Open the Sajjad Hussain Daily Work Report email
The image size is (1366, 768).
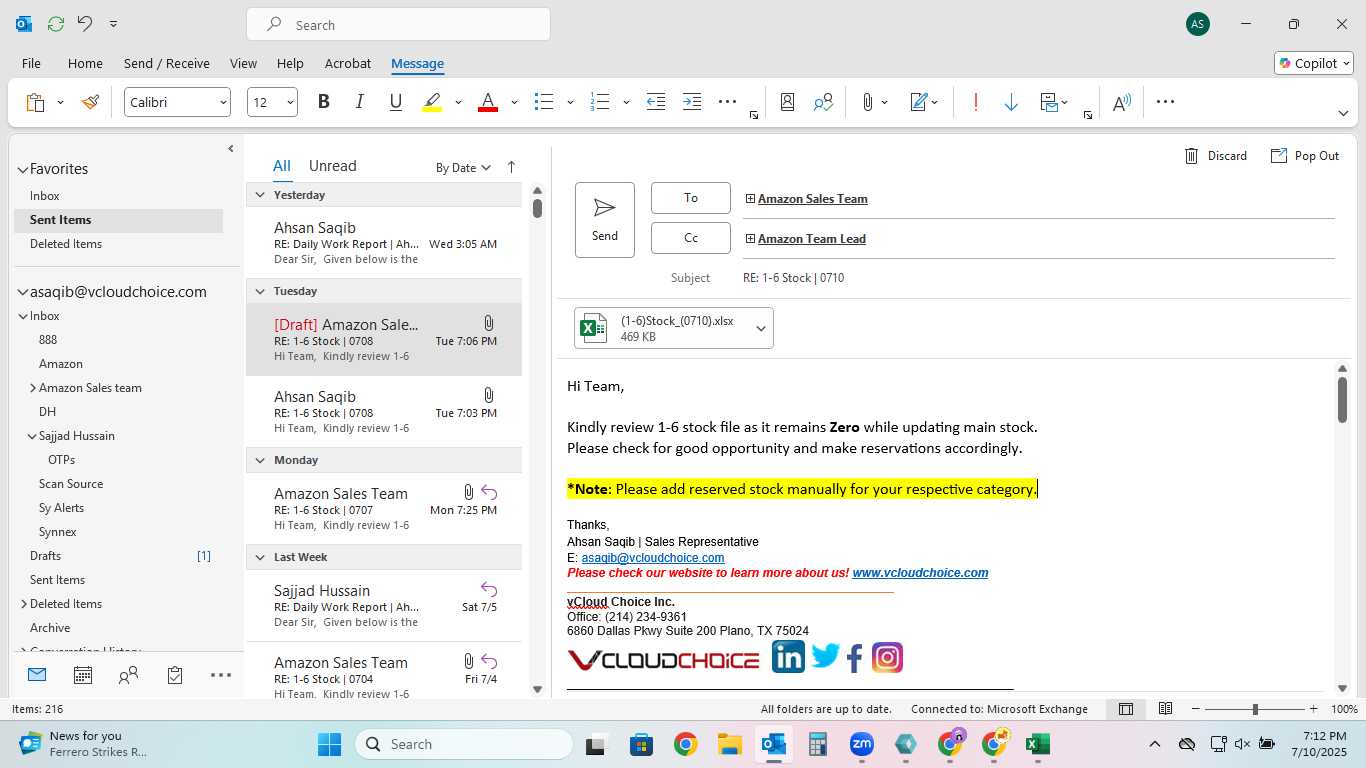[384, 605]
